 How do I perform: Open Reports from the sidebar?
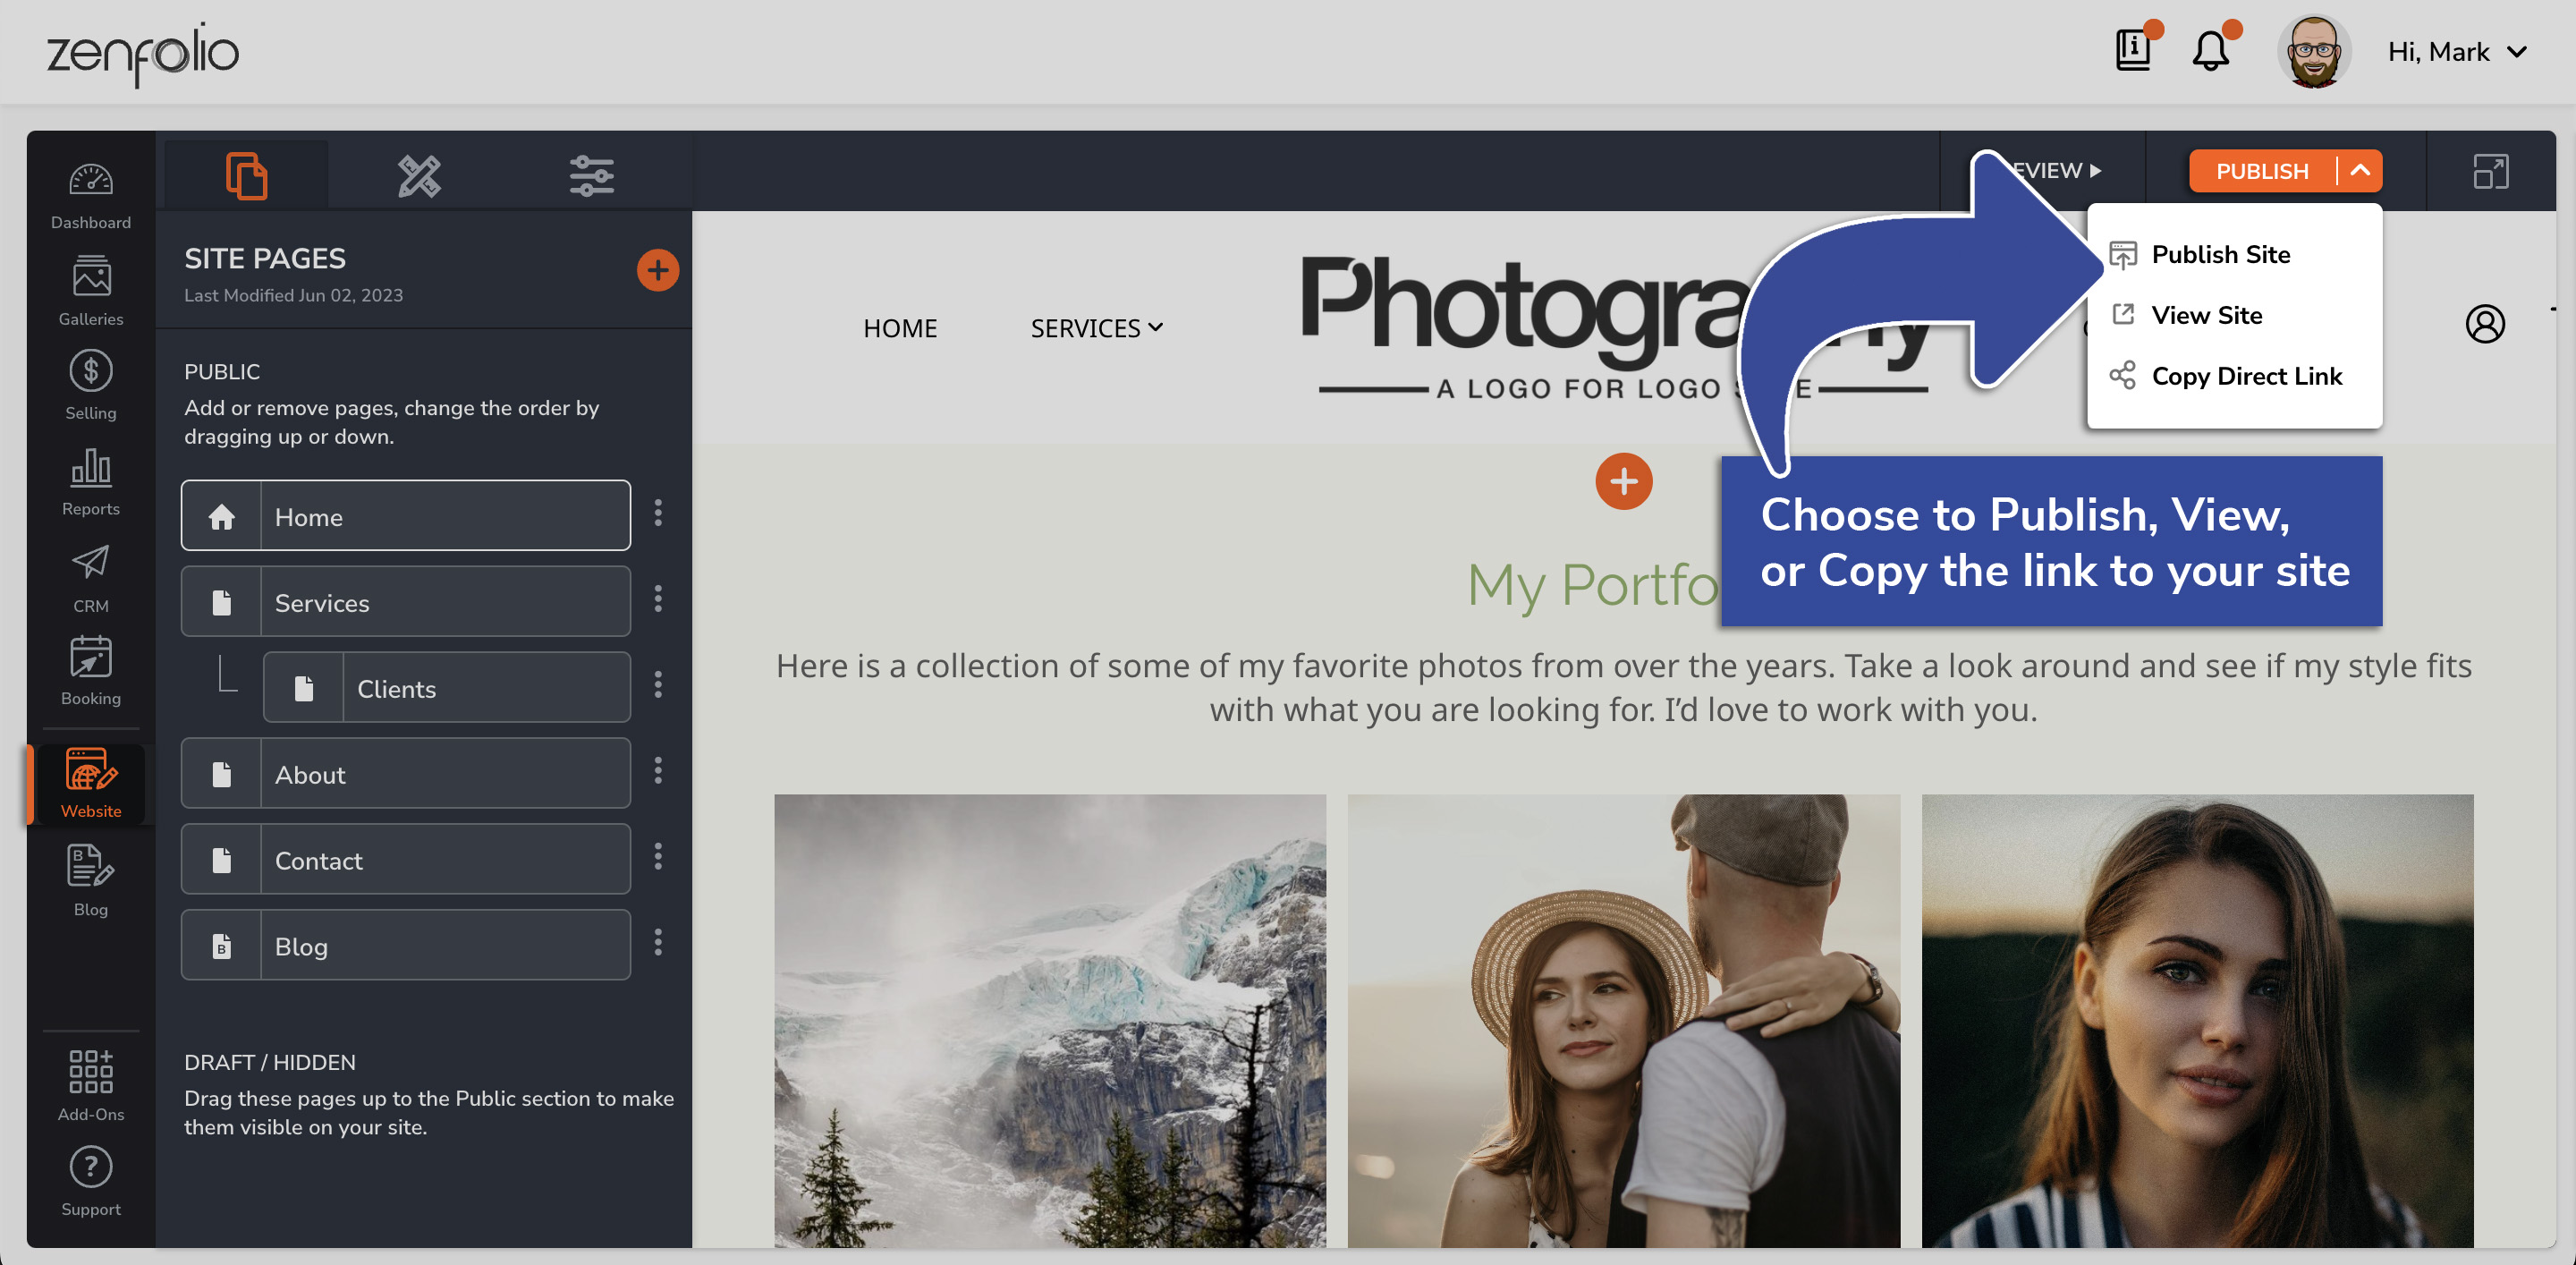point(90,481)
